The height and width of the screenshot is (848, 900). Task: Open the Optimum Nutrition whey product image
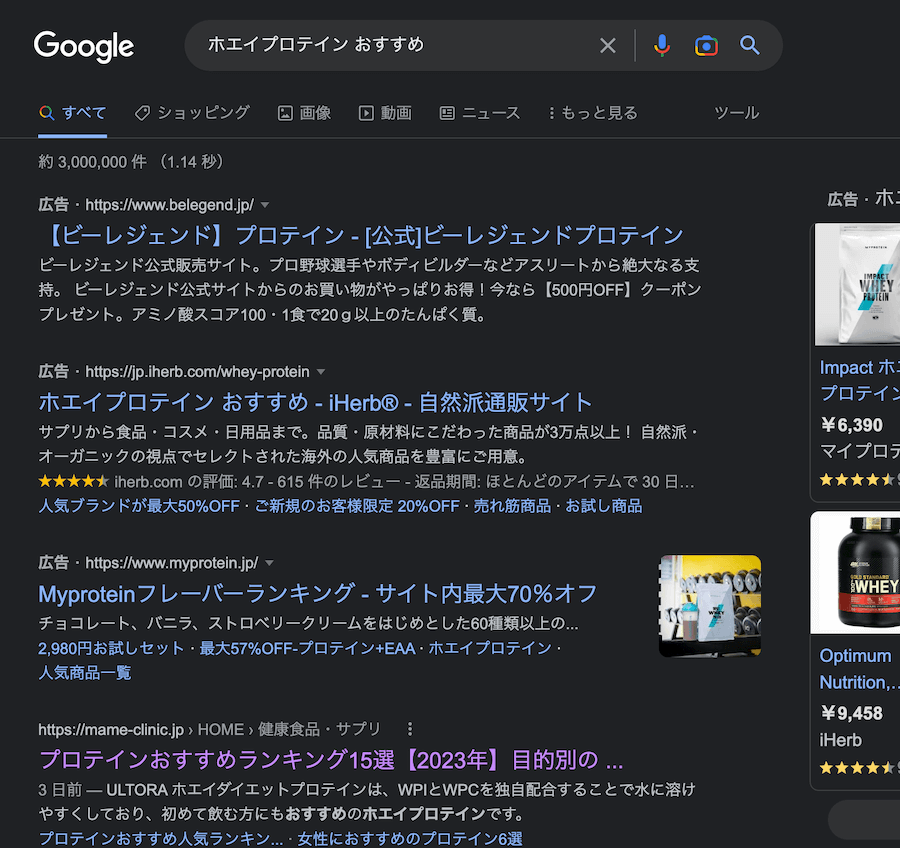857,573
